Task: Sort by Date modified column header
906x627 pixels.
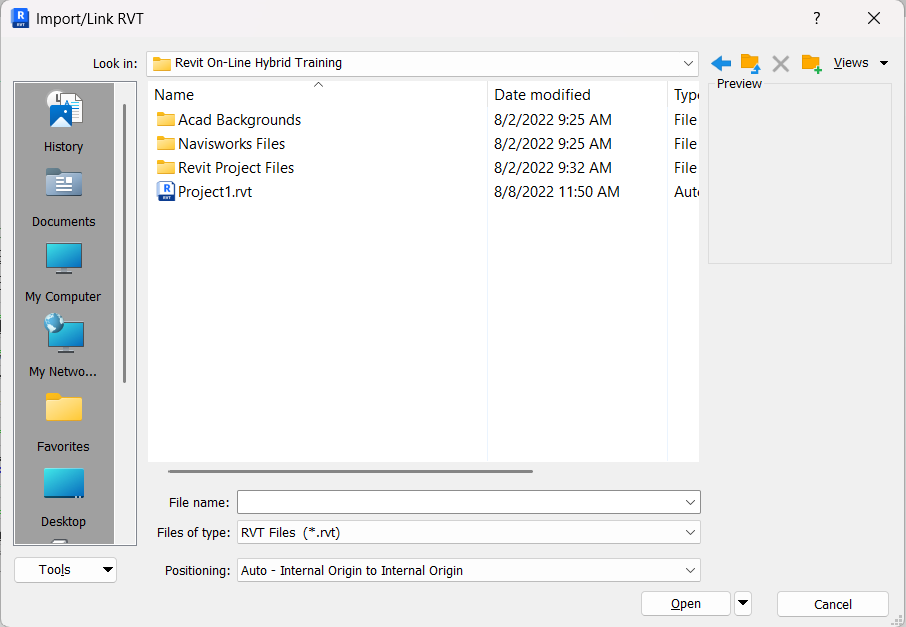Action: pyautogui.click(x=577, y=95)
